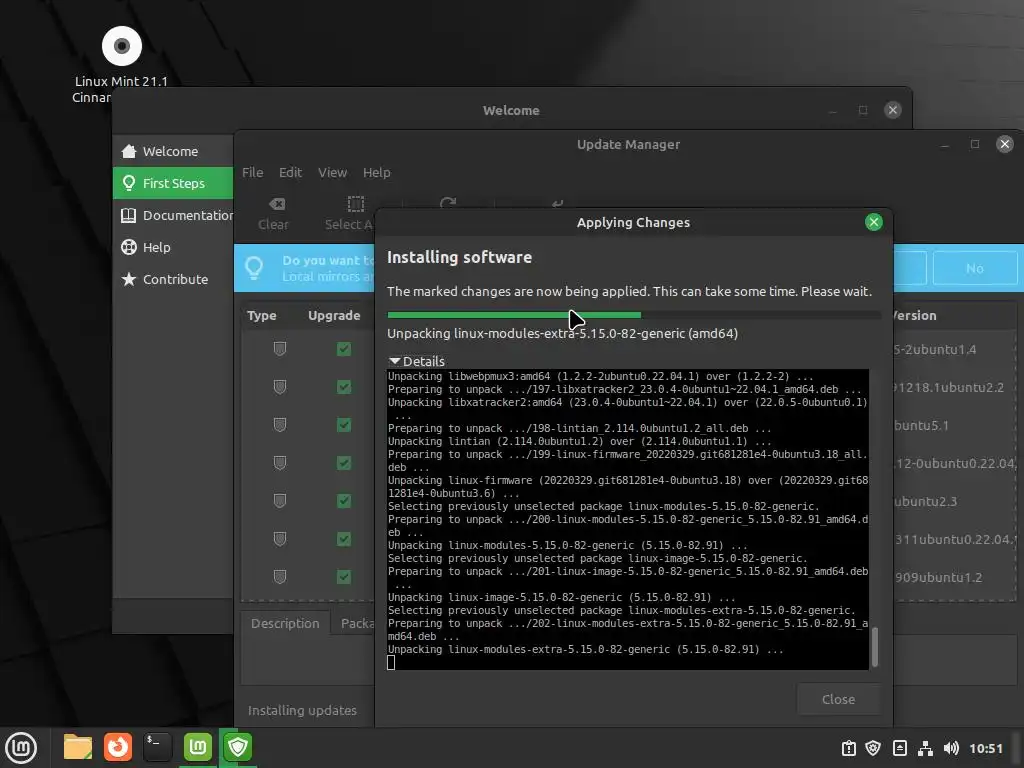The height and width of the screenshot is (768, 1024).
Task: Open the Linux Mint 21.1 desktop disc icon
Action: point(121,46)
